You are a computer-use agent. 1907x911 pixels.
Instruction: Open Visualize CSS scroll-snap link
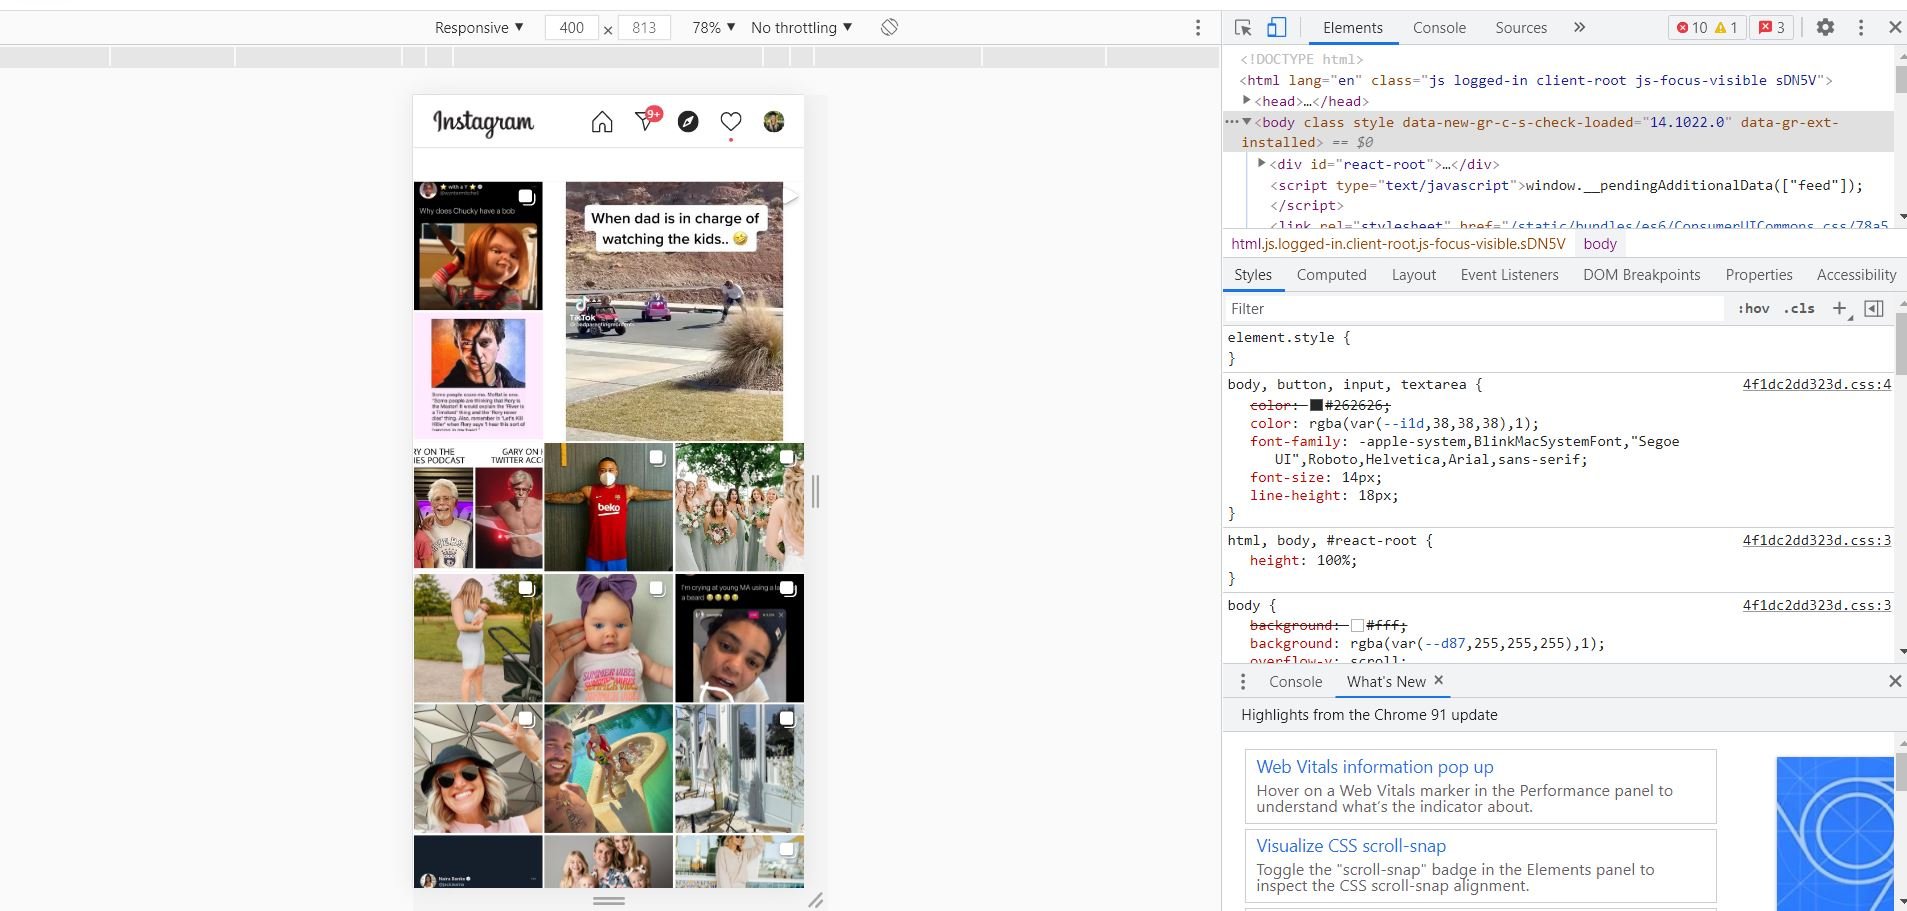coord(1351,846)
